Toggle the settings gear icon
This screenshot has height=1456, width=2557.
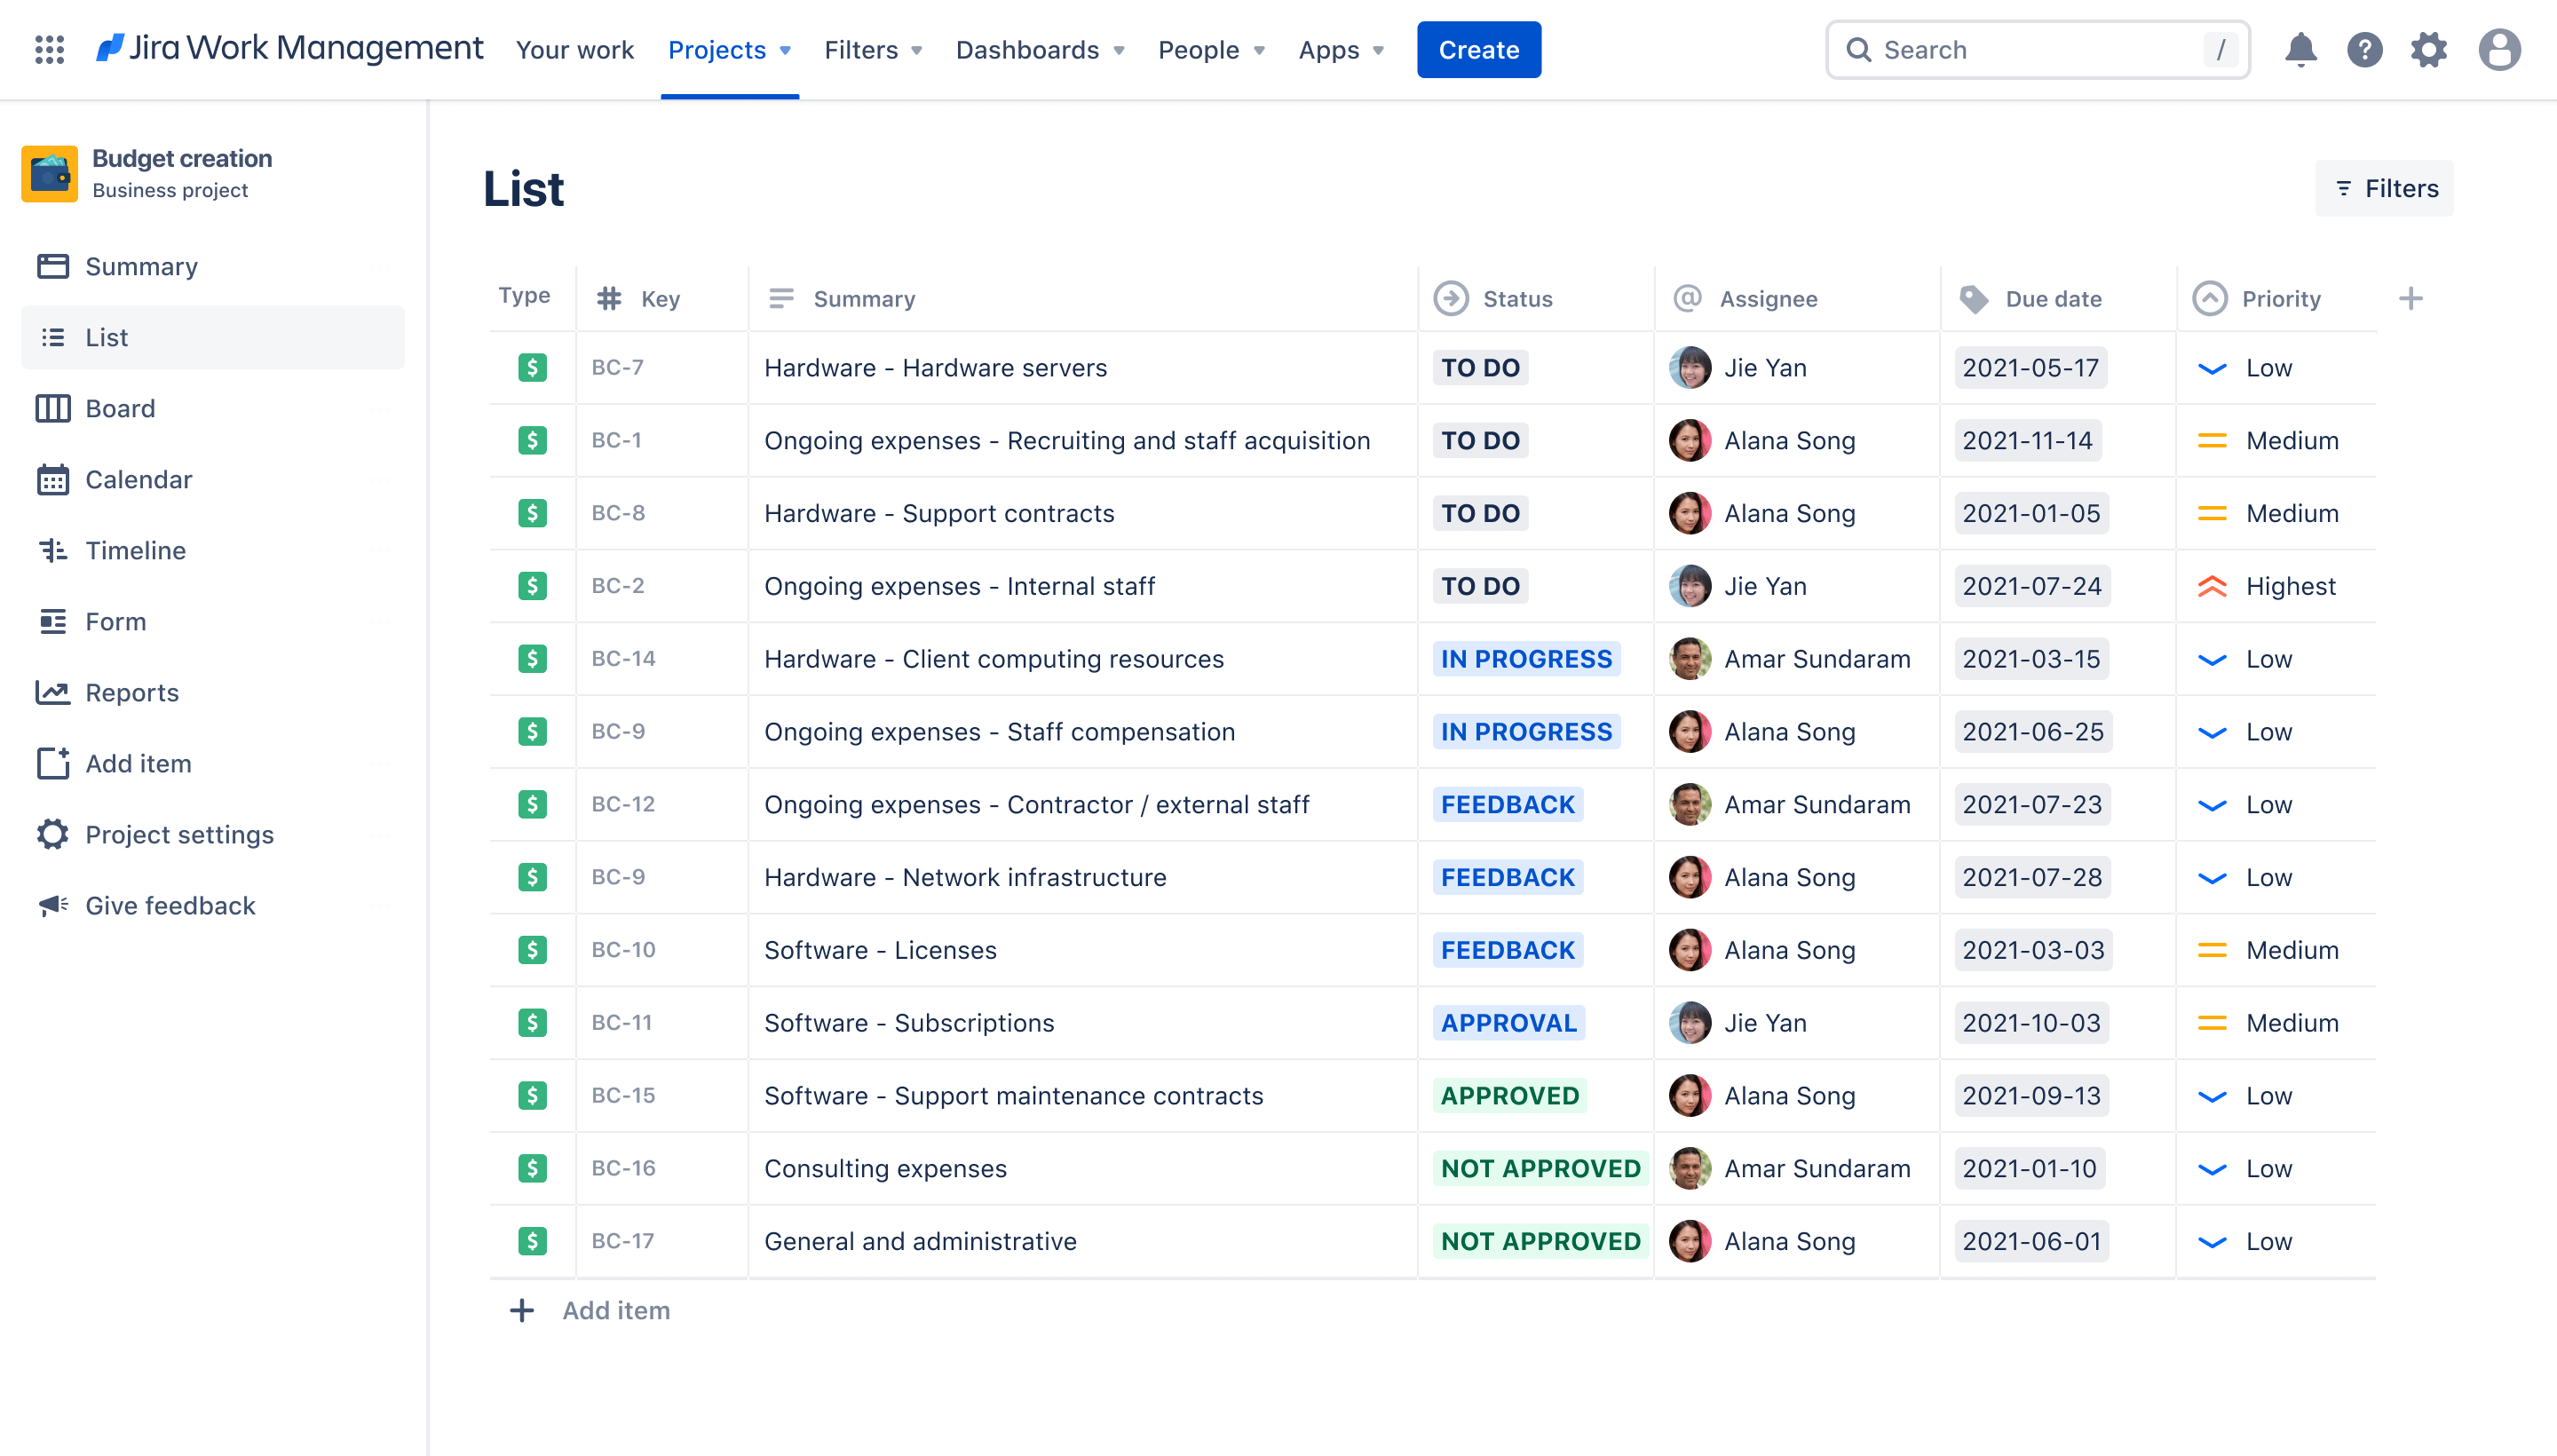[x=2431, y=49]
